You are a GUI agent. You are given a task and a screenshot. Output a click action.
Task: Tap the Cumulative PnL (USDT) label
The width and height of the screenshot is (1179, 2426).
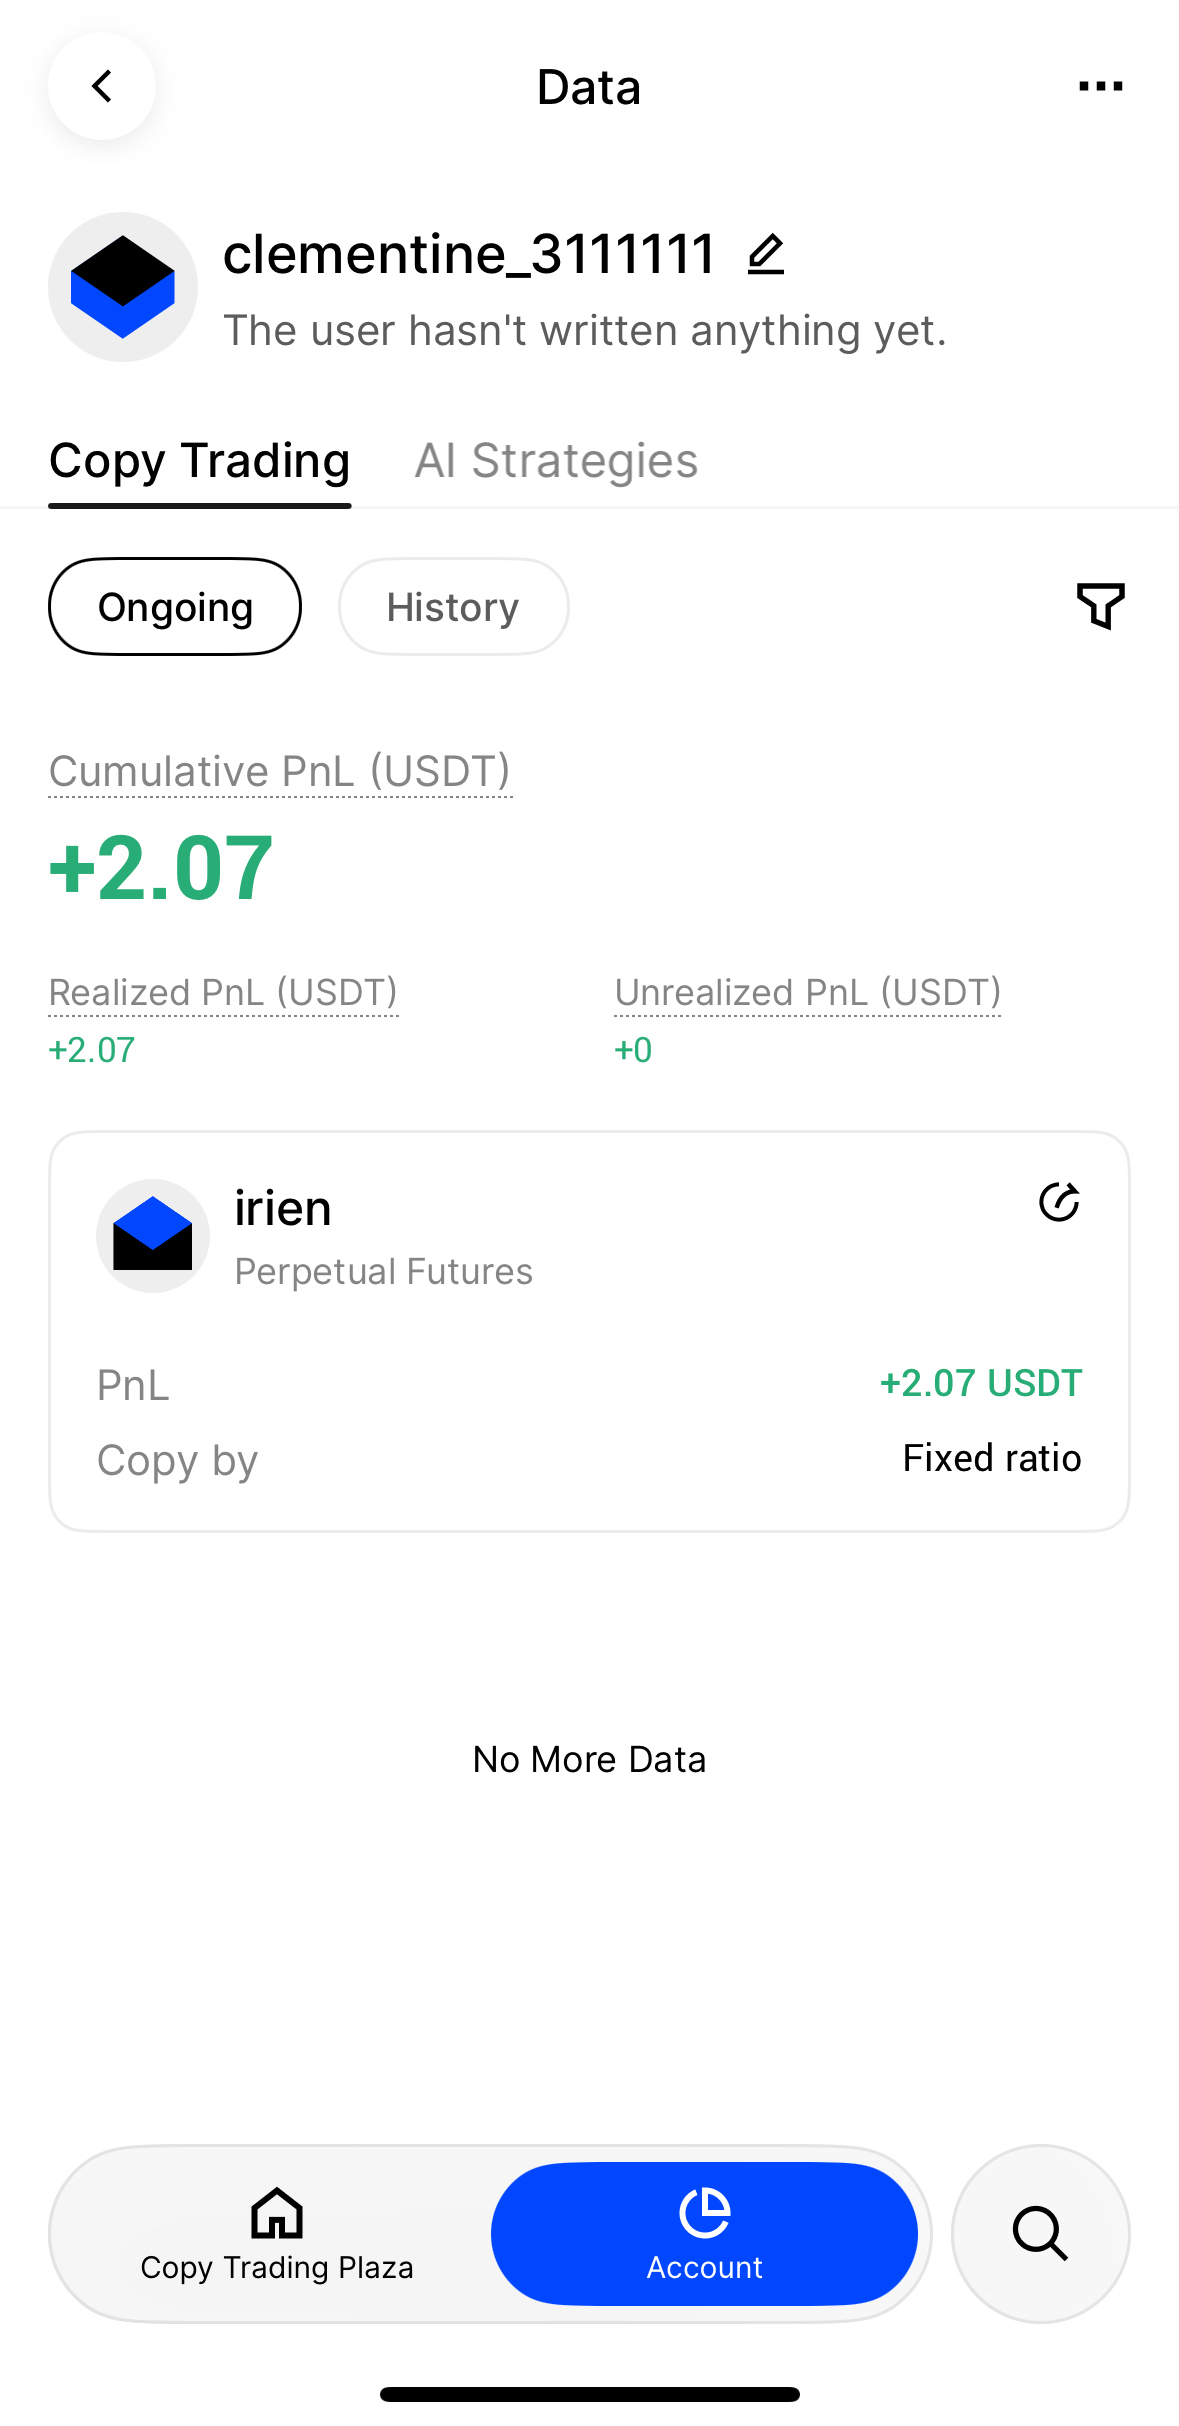point(280,772)
